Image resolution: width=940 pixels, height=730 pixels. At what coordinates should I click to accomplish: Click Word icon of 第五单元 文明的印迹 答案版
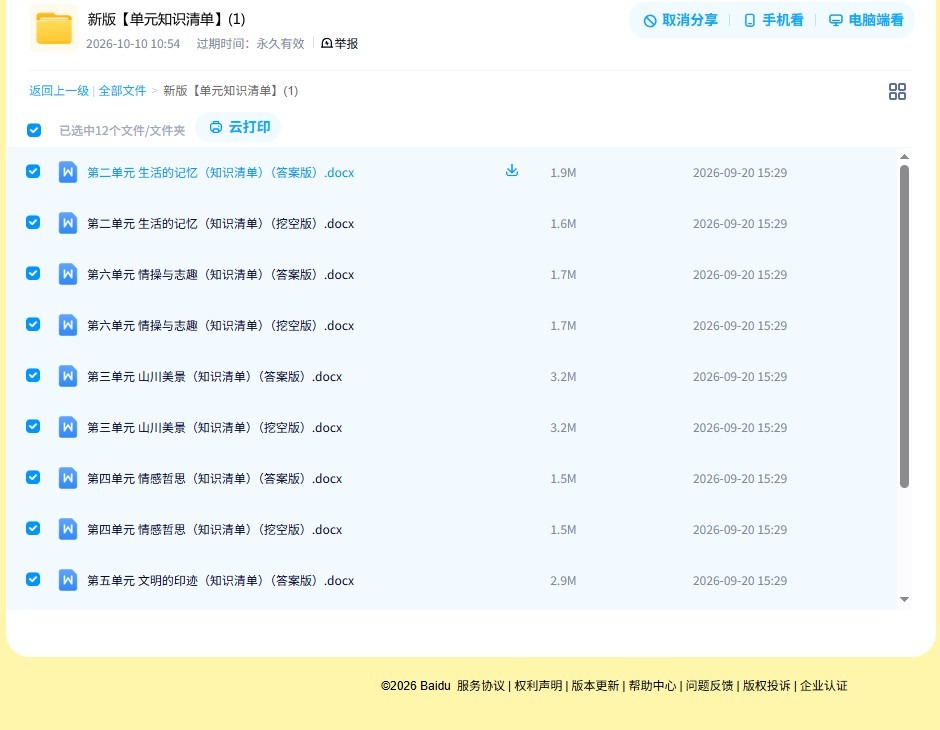(x=68, y=580)
